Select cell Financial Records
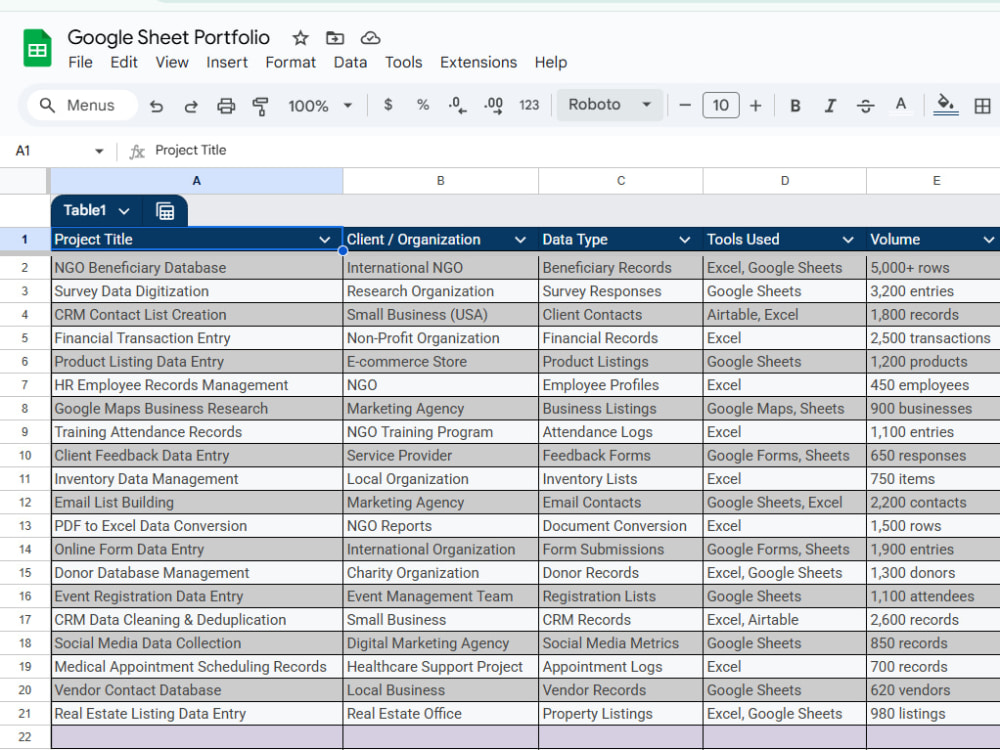The height and width of the screenshot is (750, 1000). (621, 338)
